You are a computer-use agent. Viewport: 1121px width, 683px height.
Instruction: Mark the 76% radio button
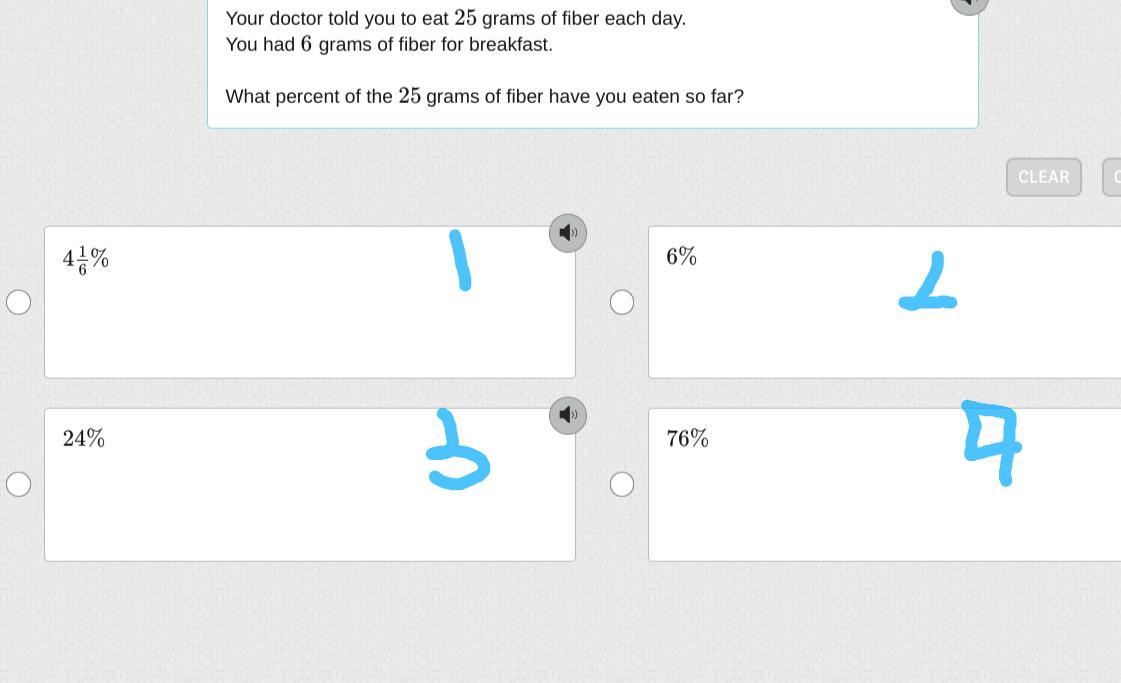621,484
